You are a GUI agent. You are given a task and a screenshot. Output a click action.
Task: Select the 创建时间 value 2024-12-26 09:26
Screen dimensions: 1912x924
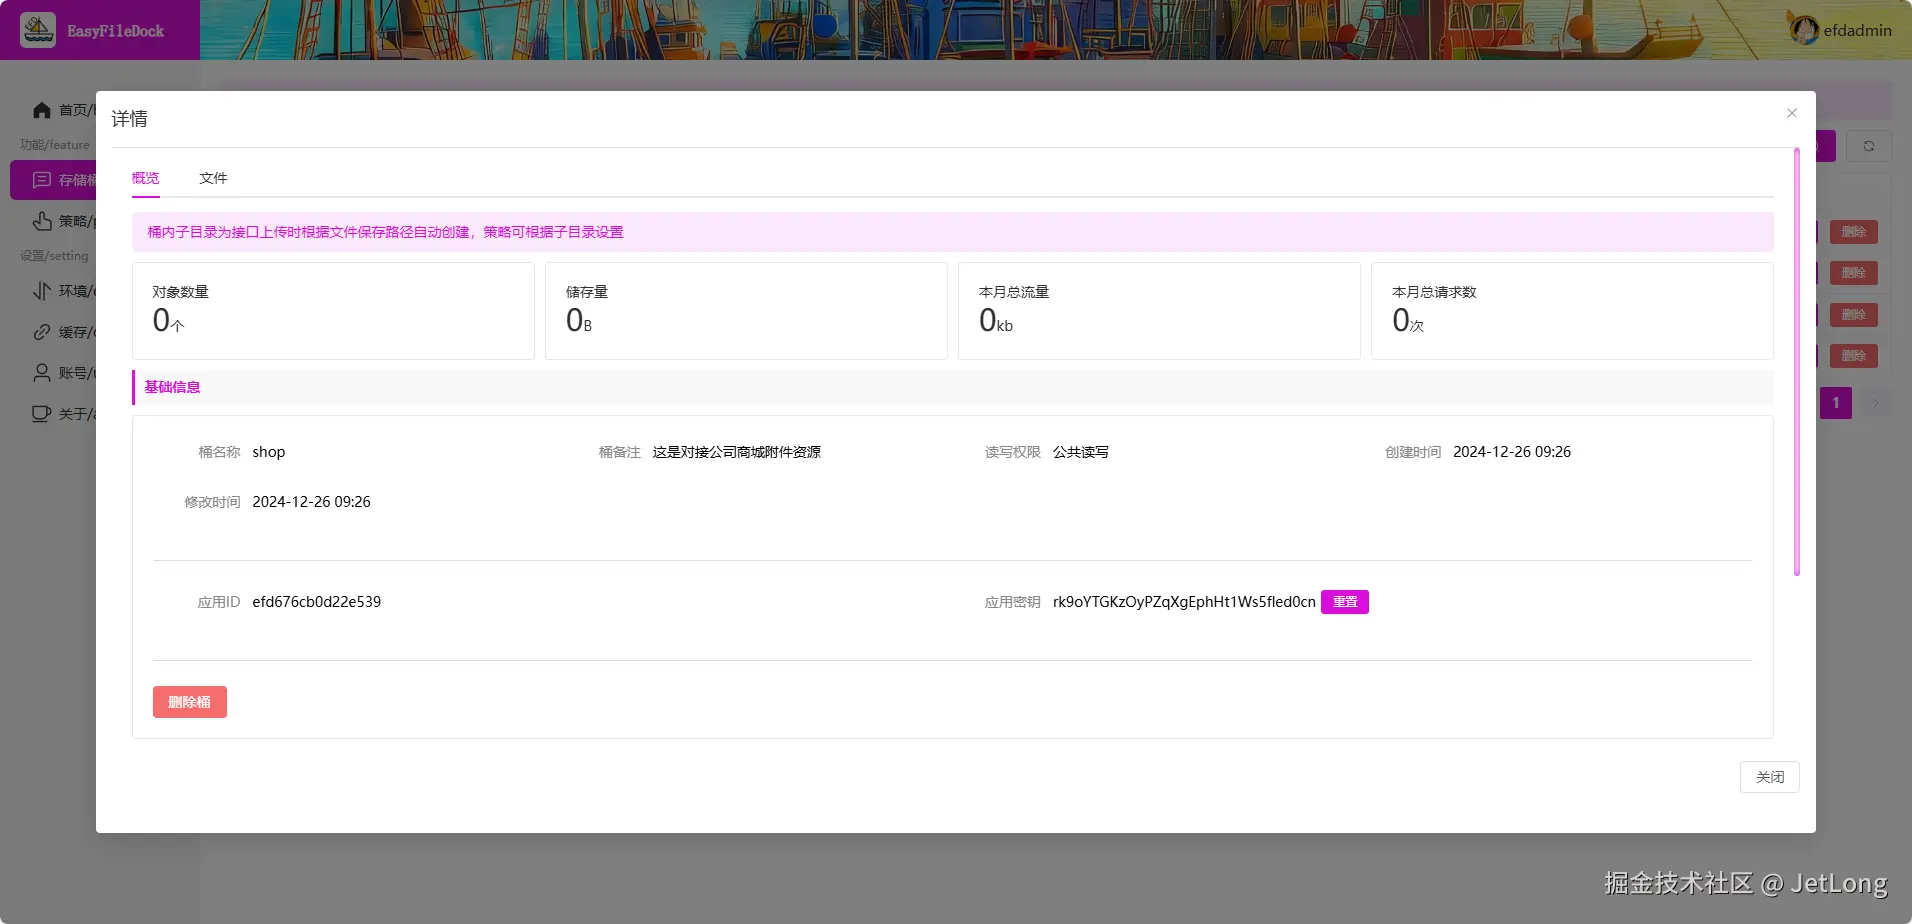pyautogui.click(x=1512, y=452)
